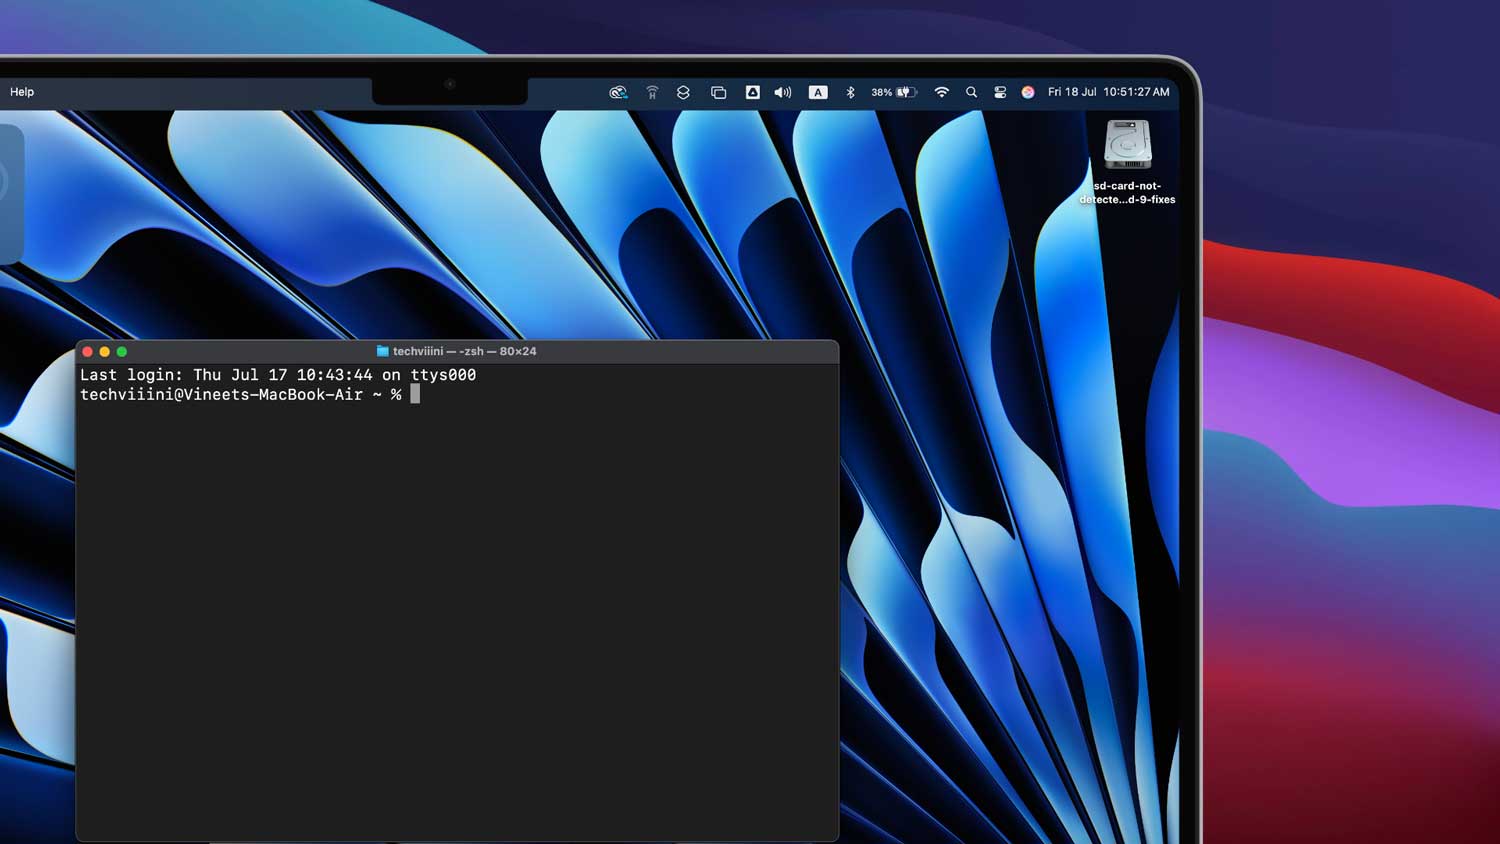Click the stacked-box menu bar icon
Screen dimensions: 1500x844
(x=683, y=91)
